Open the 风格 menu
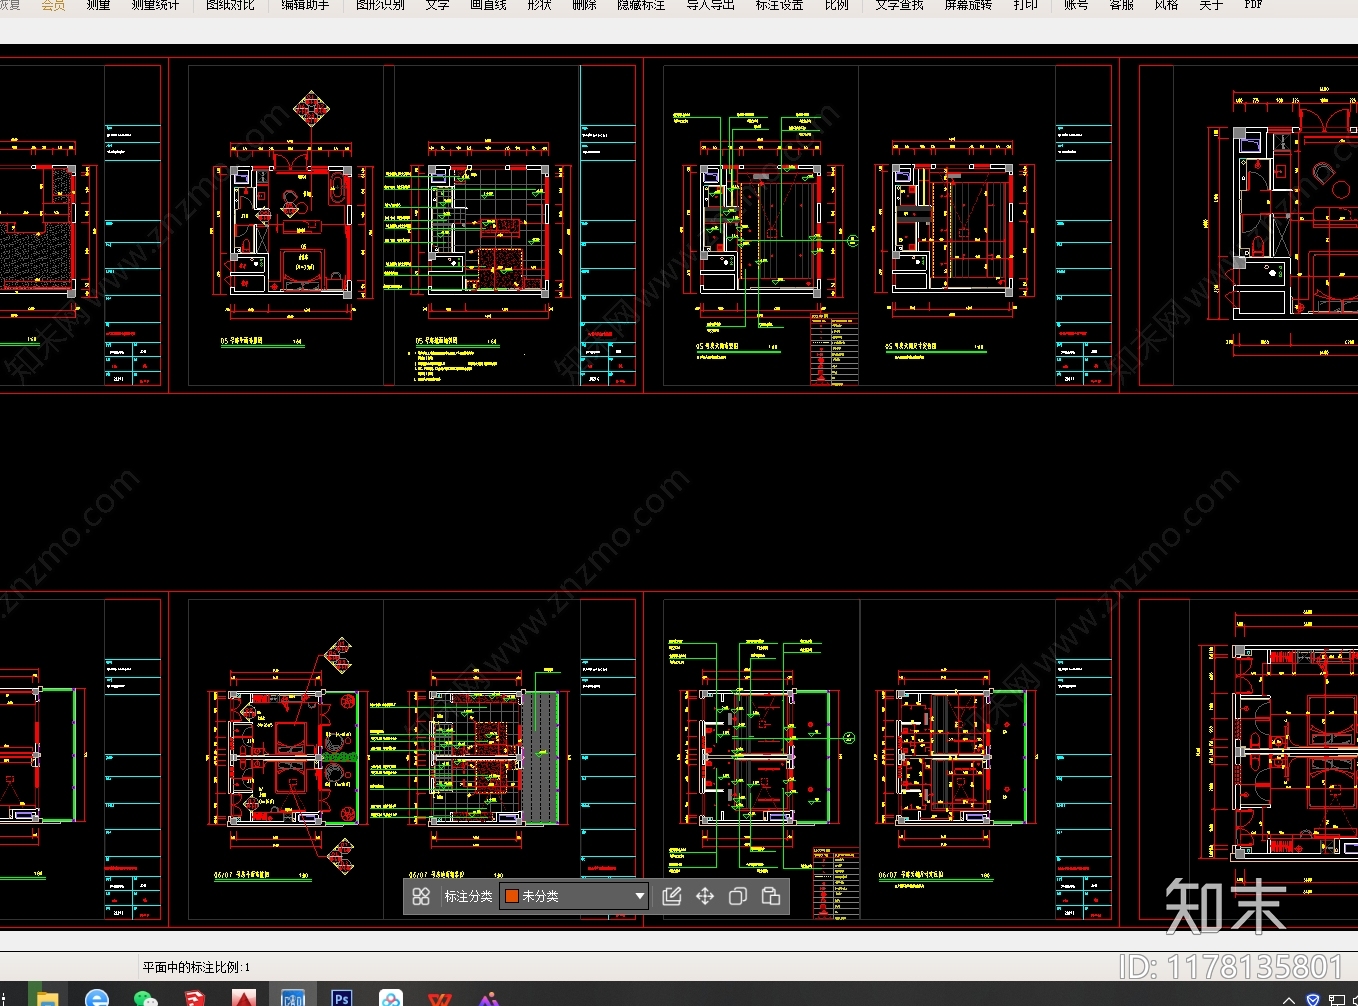This screenshot has height=1006, width=1358. [1166, 5]
